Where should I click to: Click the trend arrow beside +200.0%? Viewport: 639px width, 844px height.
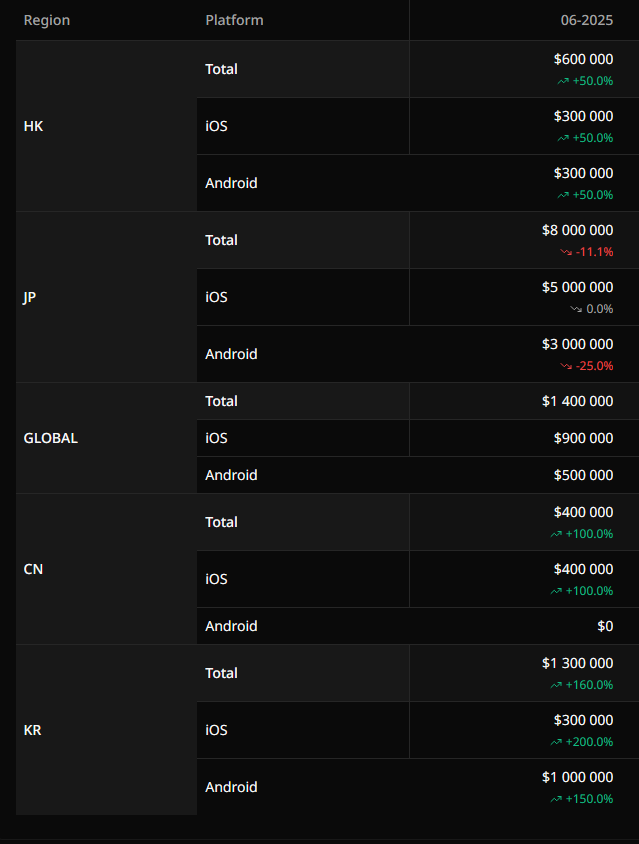(556, 742)
